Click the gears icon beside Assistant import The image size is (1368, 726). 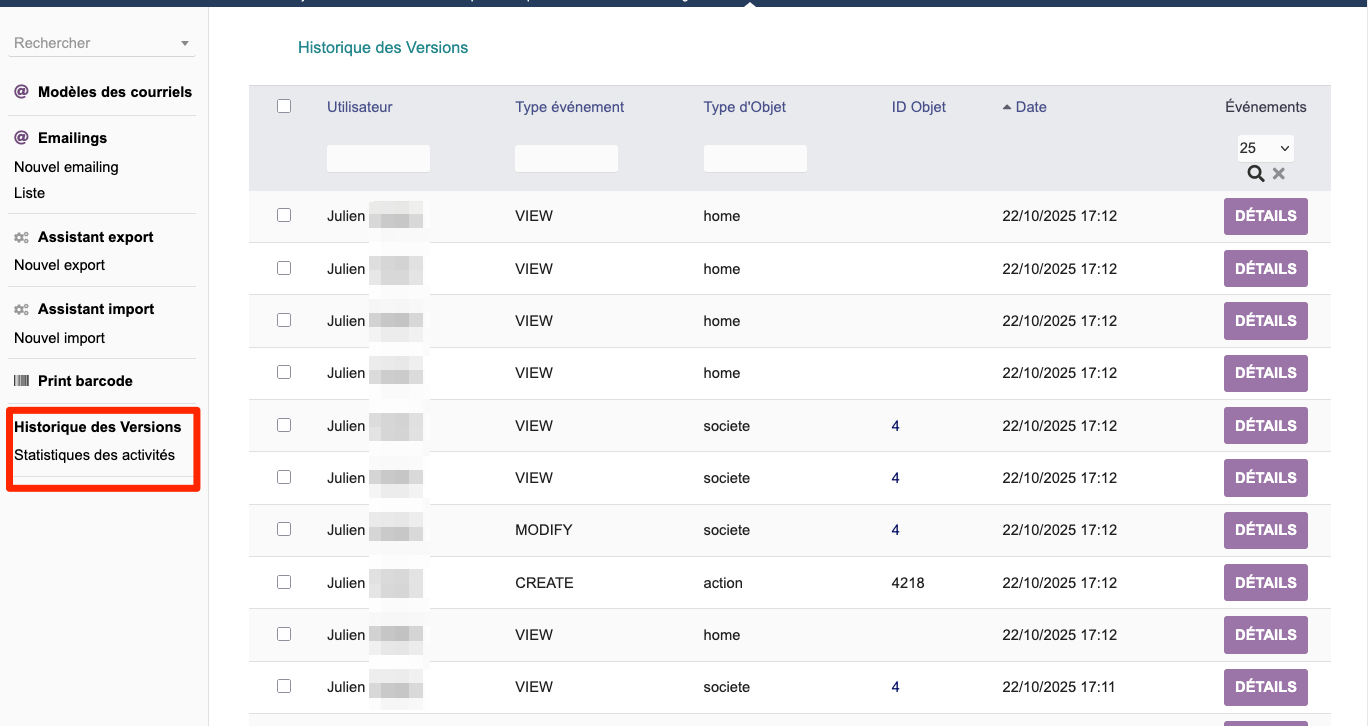pos(21,310)
